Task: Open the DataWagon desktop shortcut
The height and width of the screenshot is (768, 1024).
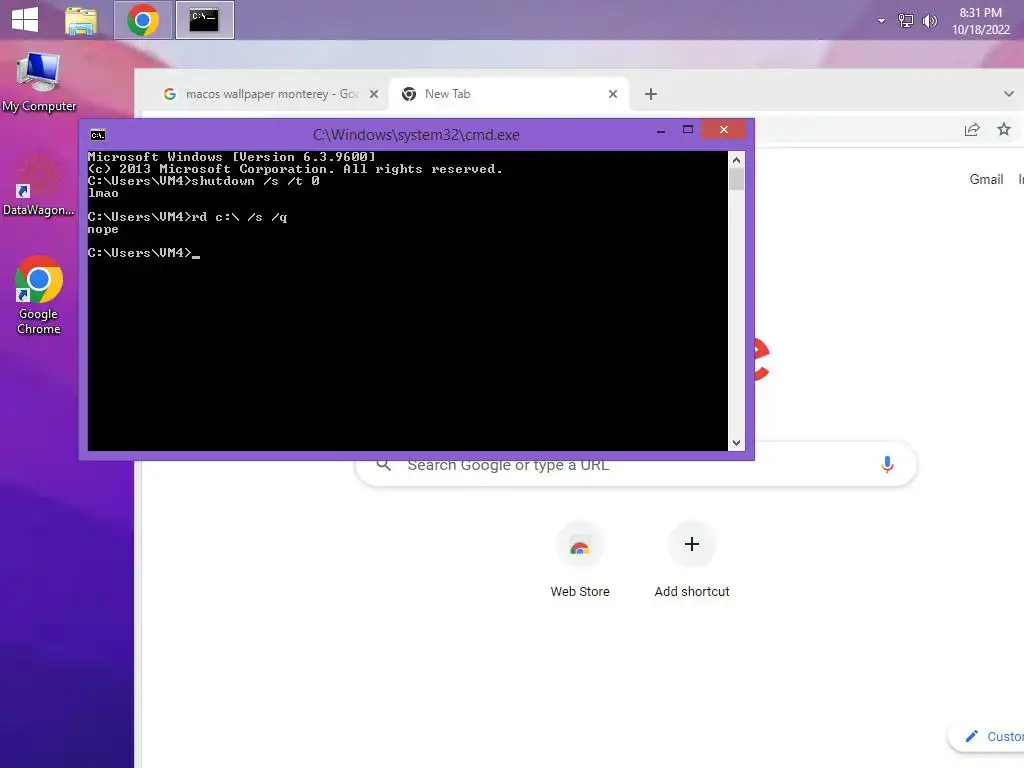Action: coord(39,185)
